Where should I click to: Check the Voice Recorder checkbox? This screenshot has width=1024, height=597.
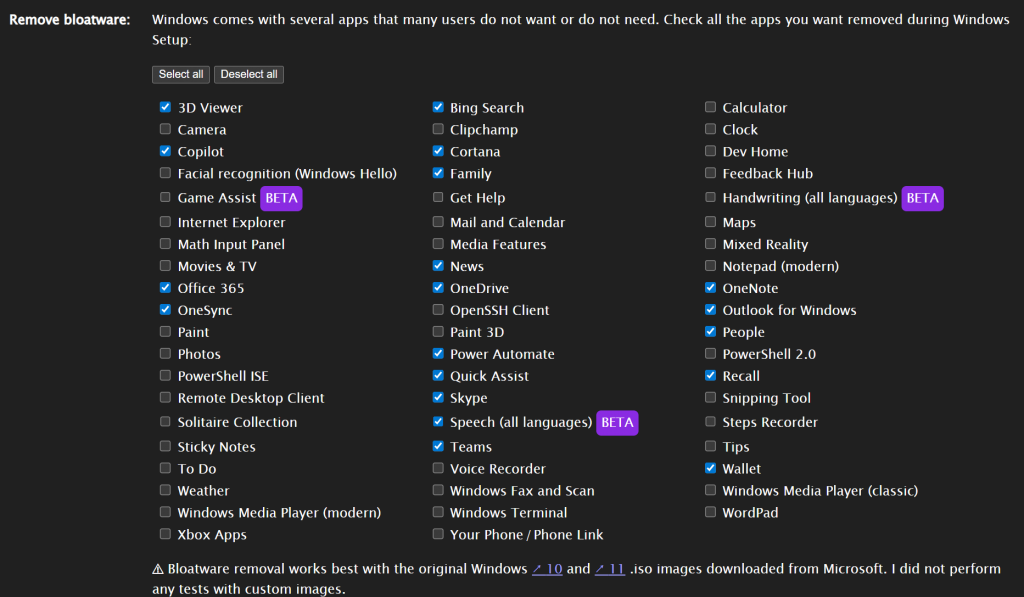click(438, 468)
